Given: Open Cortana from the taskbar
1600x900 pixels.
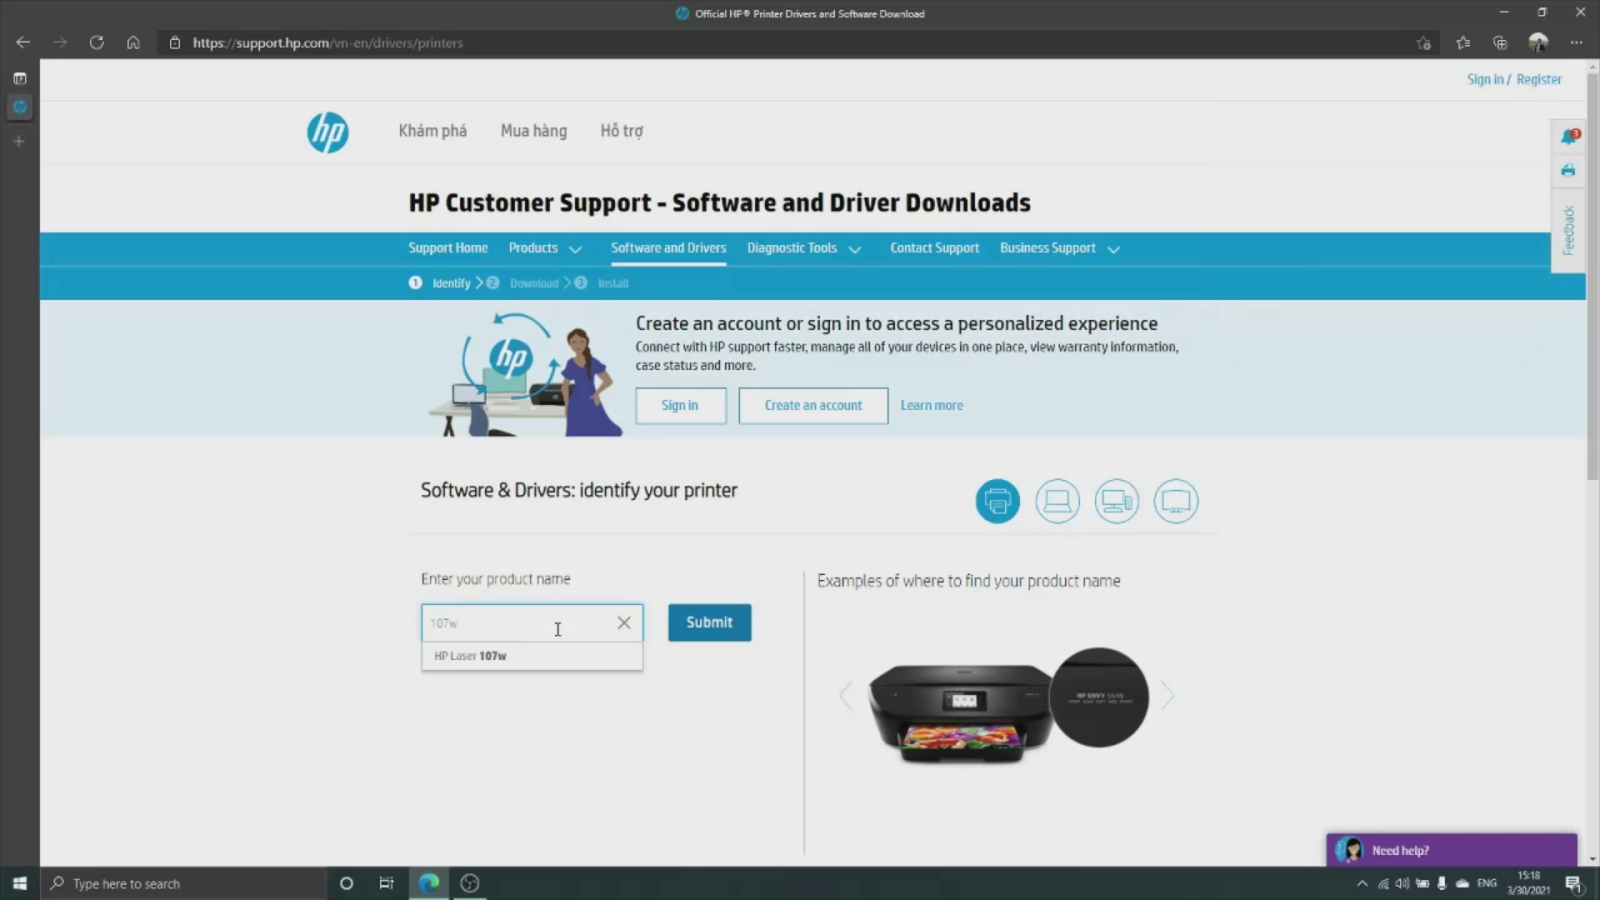Looking at the screenshot, I should pos(346,883).
